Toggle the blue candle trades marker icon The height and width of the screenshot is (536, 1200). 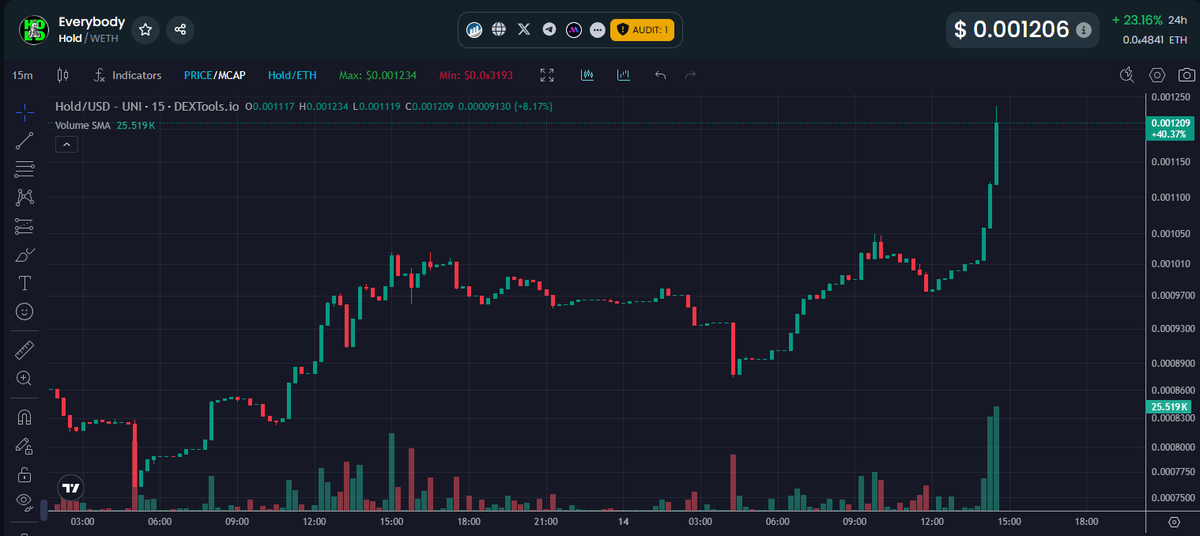(x=587, y=75)
